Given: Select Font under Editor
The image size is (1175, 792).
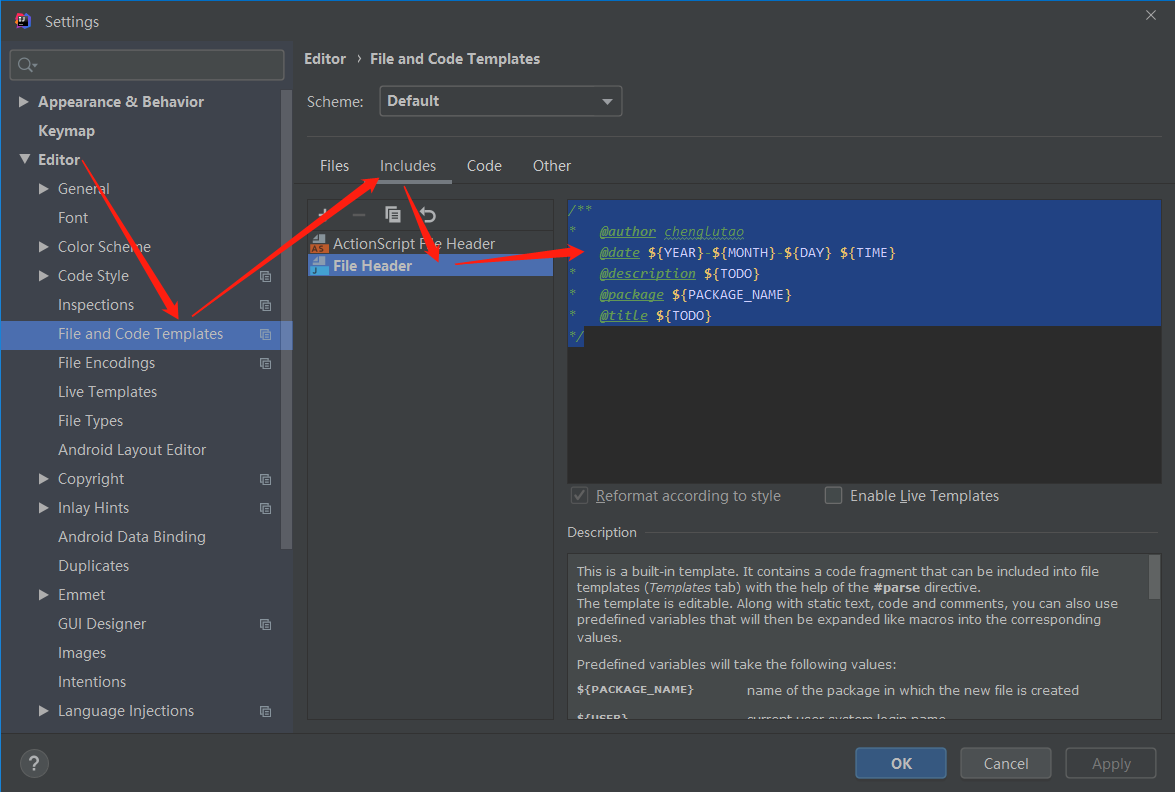Looking at the screenshot, I should coord(73,217).
